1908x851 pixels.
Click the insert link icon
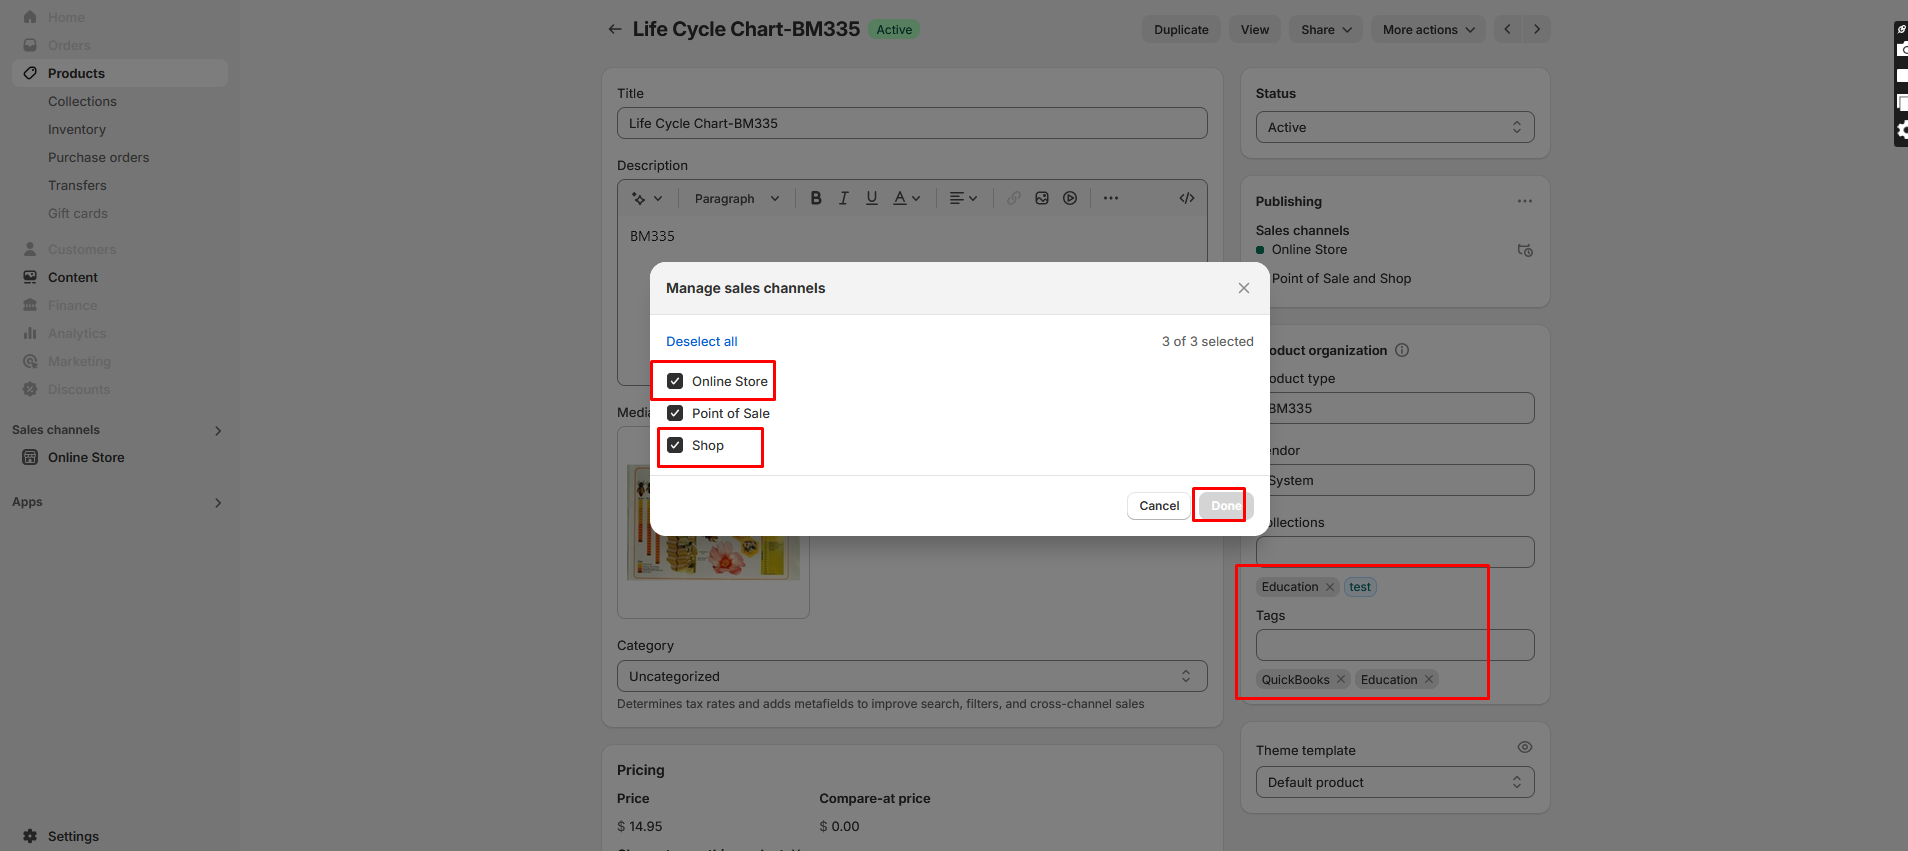click(1014, 198)
